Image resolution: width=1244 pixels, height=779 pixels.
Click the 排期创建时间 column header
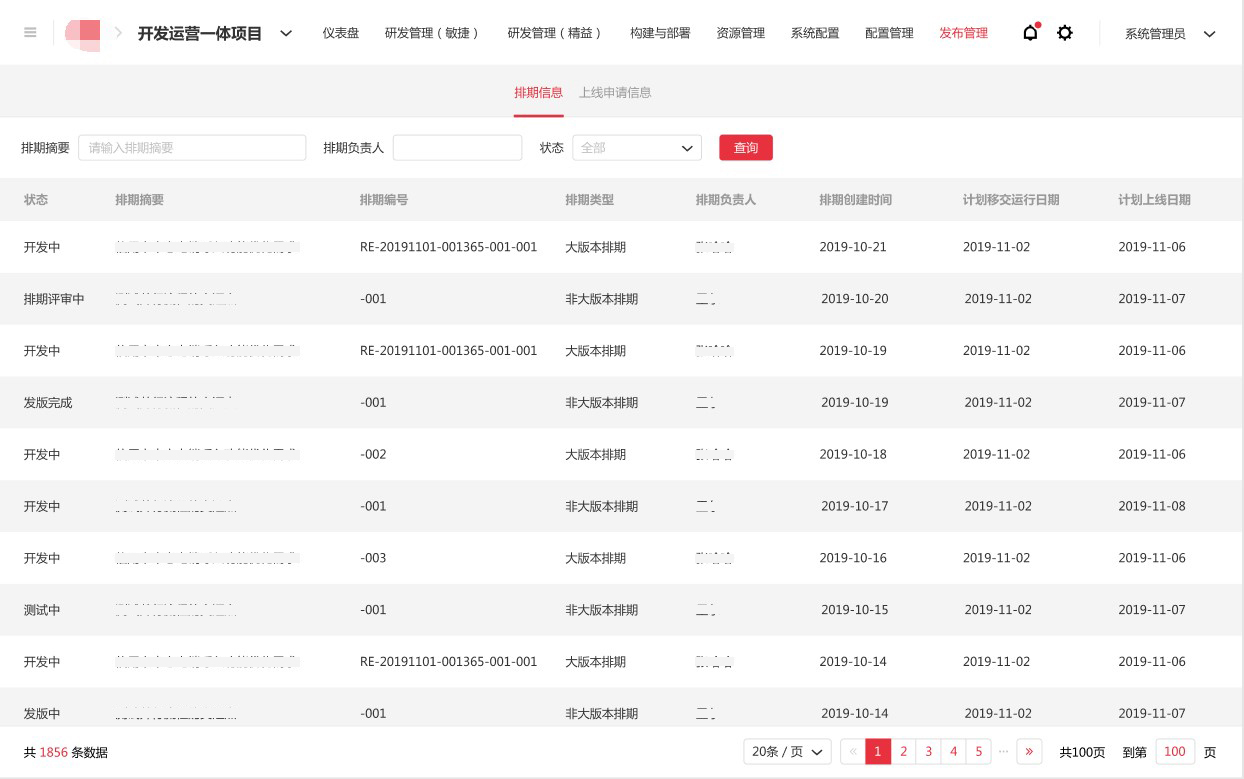[854, 200]
